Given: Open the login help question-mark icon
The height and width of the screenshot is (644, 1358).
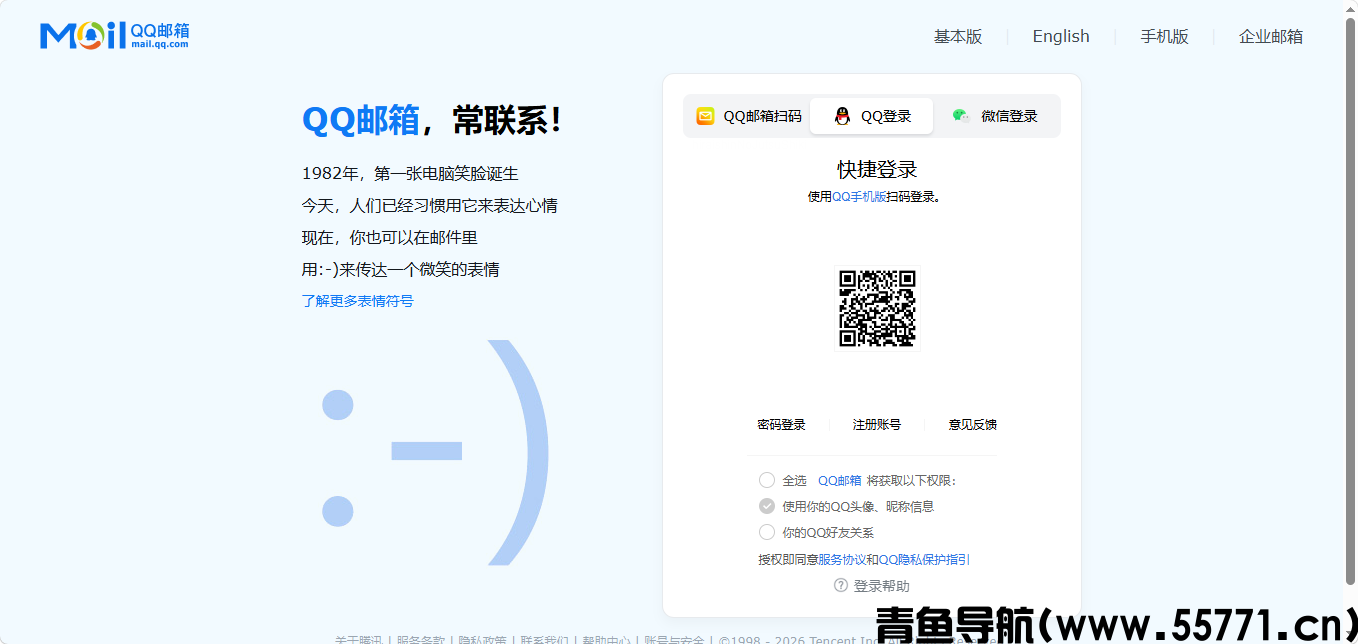Looking at the screenshot, I should click(x=841, y=585).
